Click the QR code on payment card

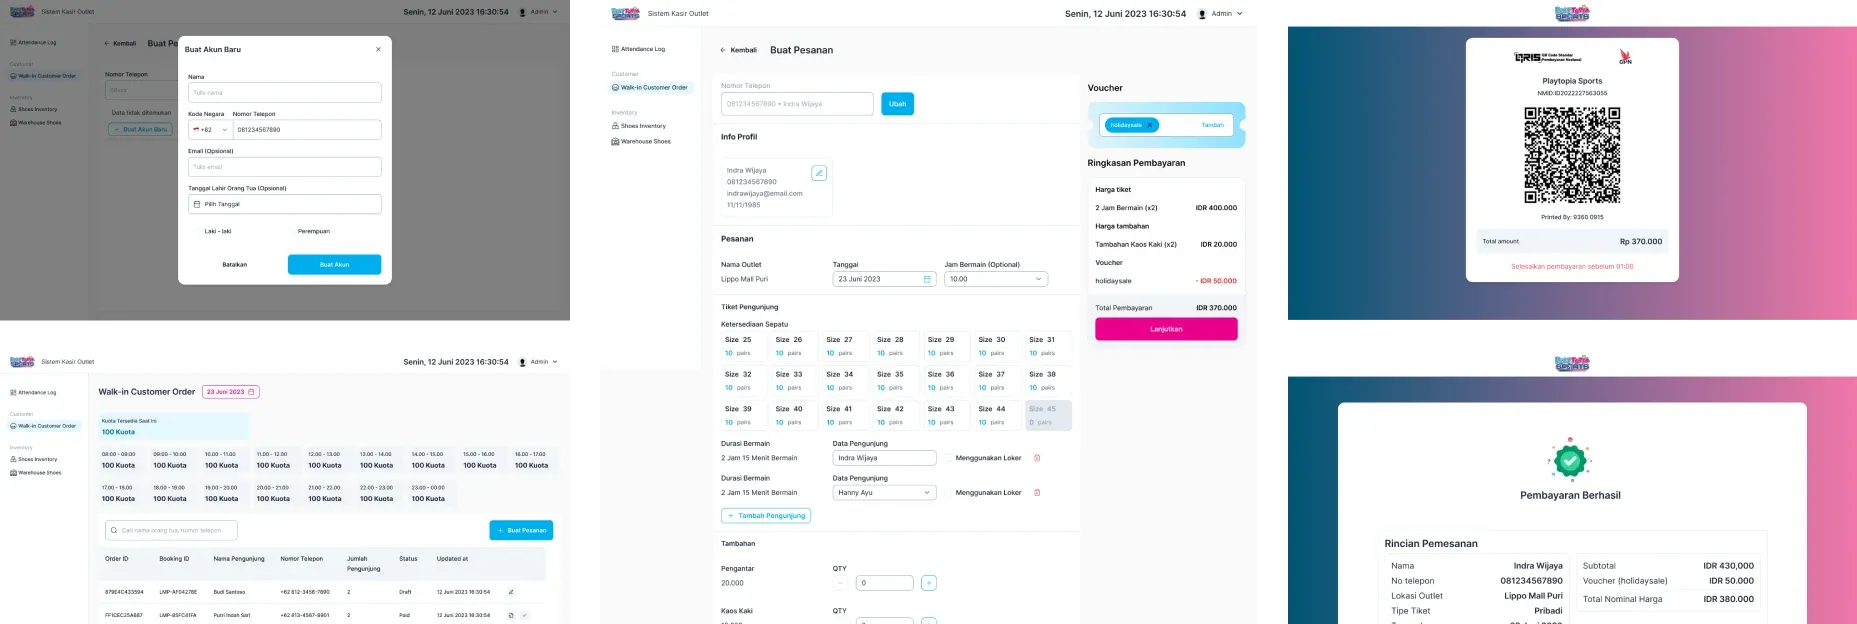pos(1572,155)
